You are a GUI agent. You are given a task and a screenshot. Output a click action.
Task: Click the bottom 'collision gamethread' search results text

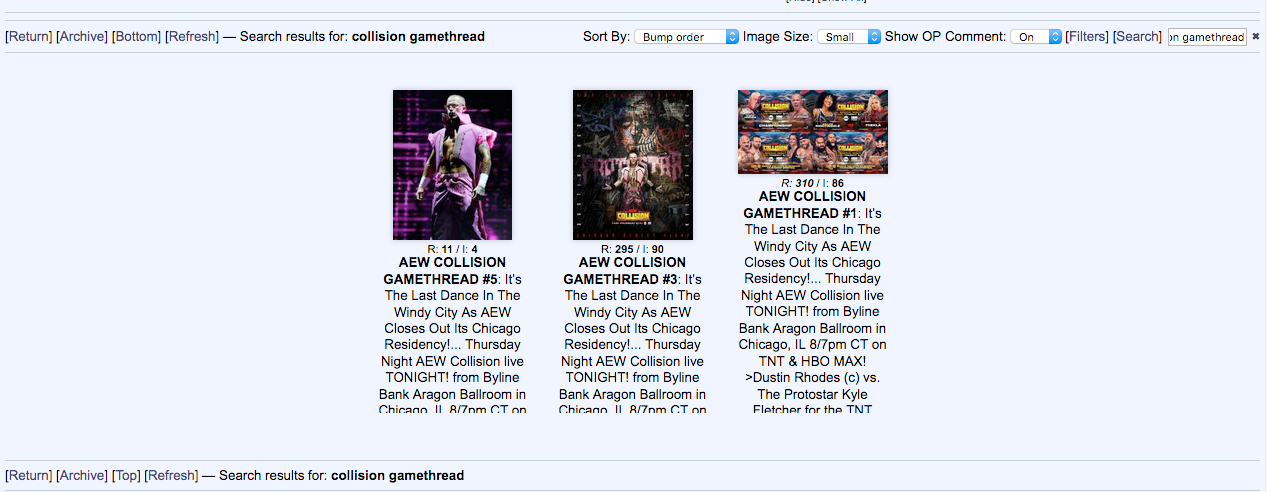tap(398, 476)
